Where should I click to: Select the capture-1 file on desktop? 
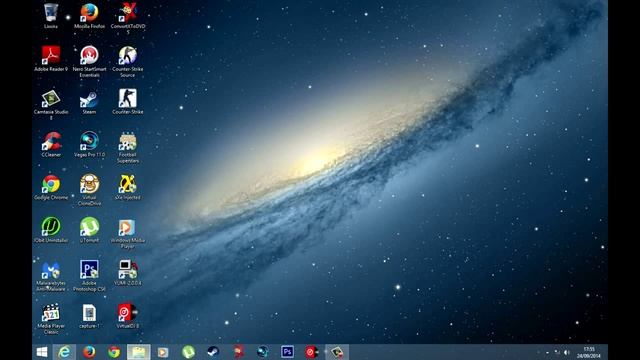point(89,316)
